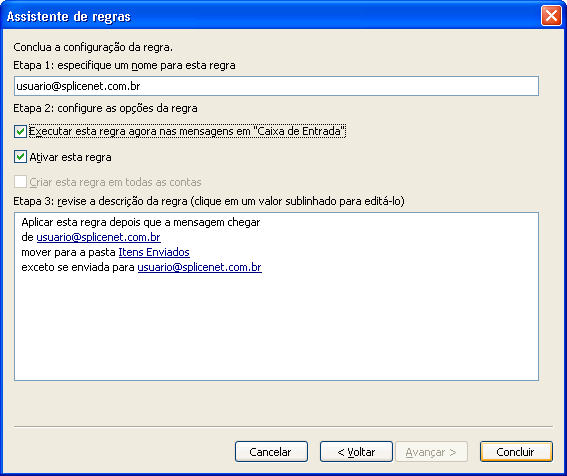This screenshot has height=476, width=567.
Task: Click 'Aplicar esta regra depois' description line
Action: coord(141,222)
